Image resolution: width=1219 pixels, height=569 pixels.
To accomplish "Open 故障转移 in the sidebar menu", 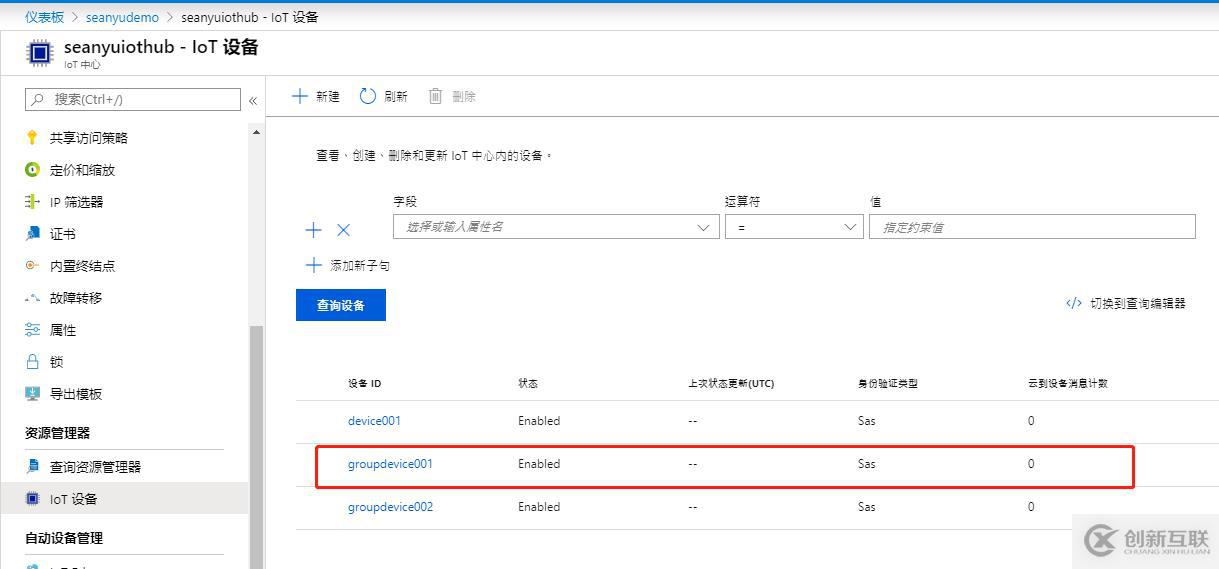I will point(76,298).
